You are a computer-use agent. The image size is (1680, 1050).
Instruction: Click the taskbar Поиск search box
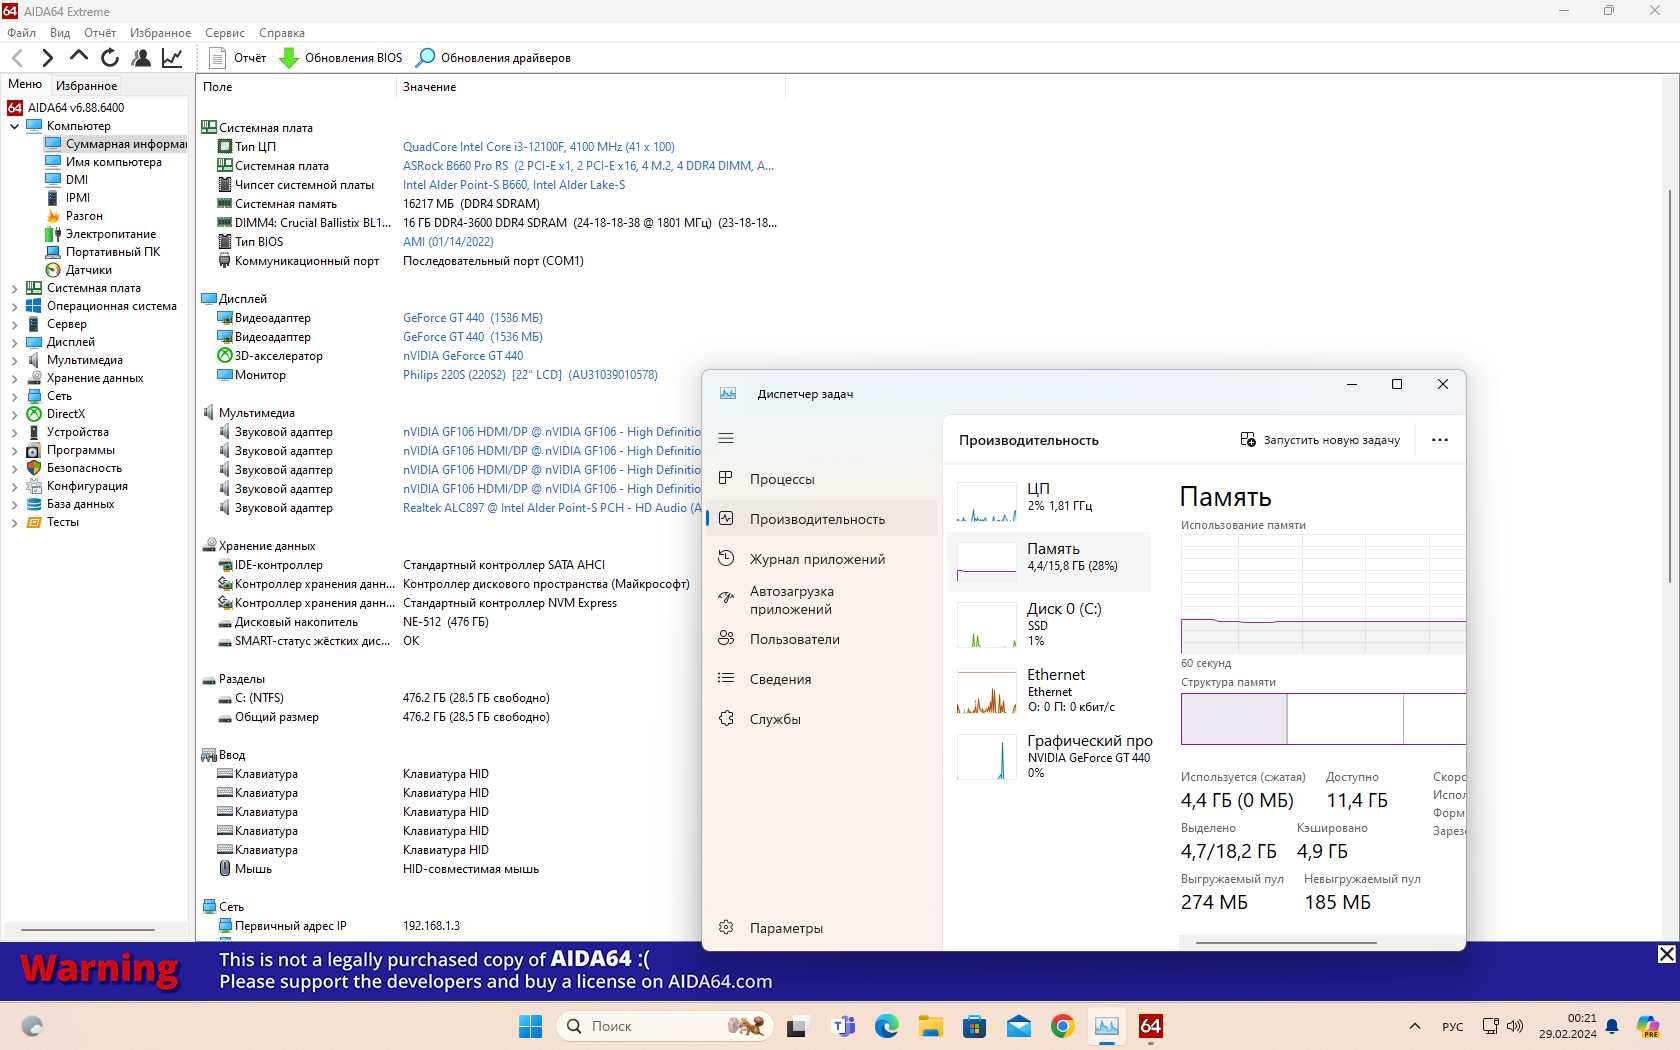[664, 1026]
